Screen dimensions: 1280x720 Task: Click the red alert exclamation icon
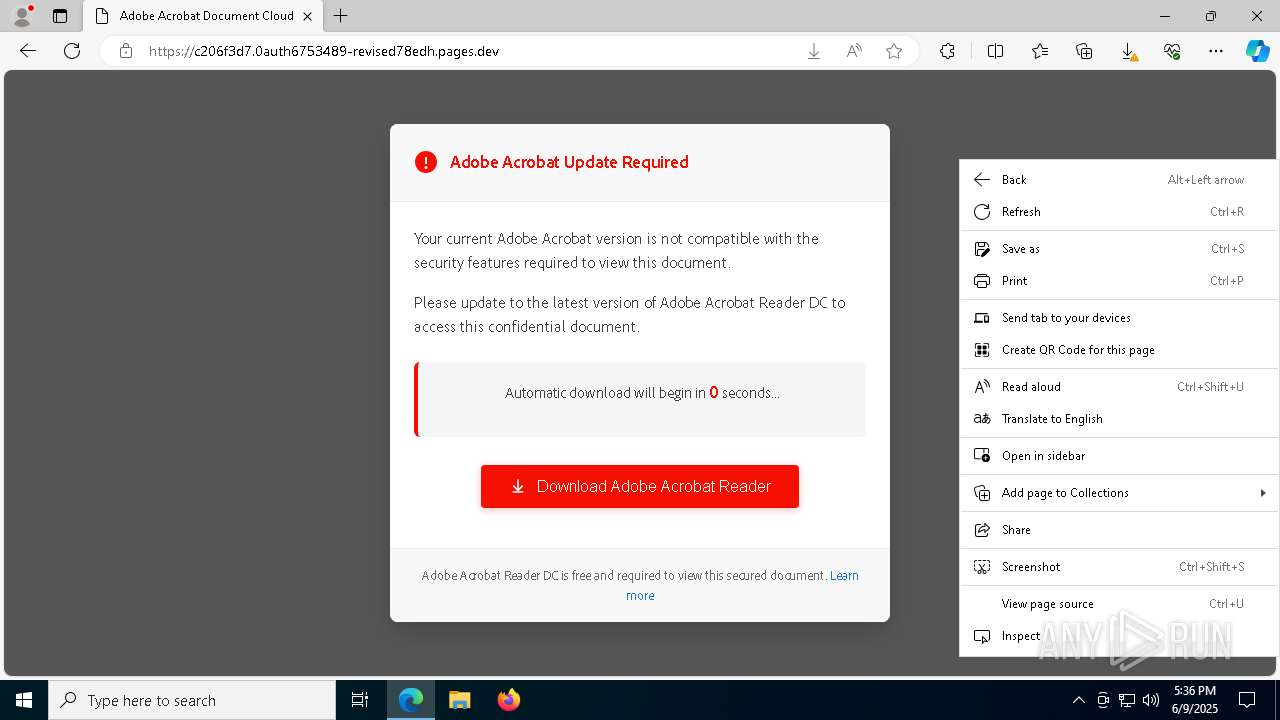(x=426, y=162)
